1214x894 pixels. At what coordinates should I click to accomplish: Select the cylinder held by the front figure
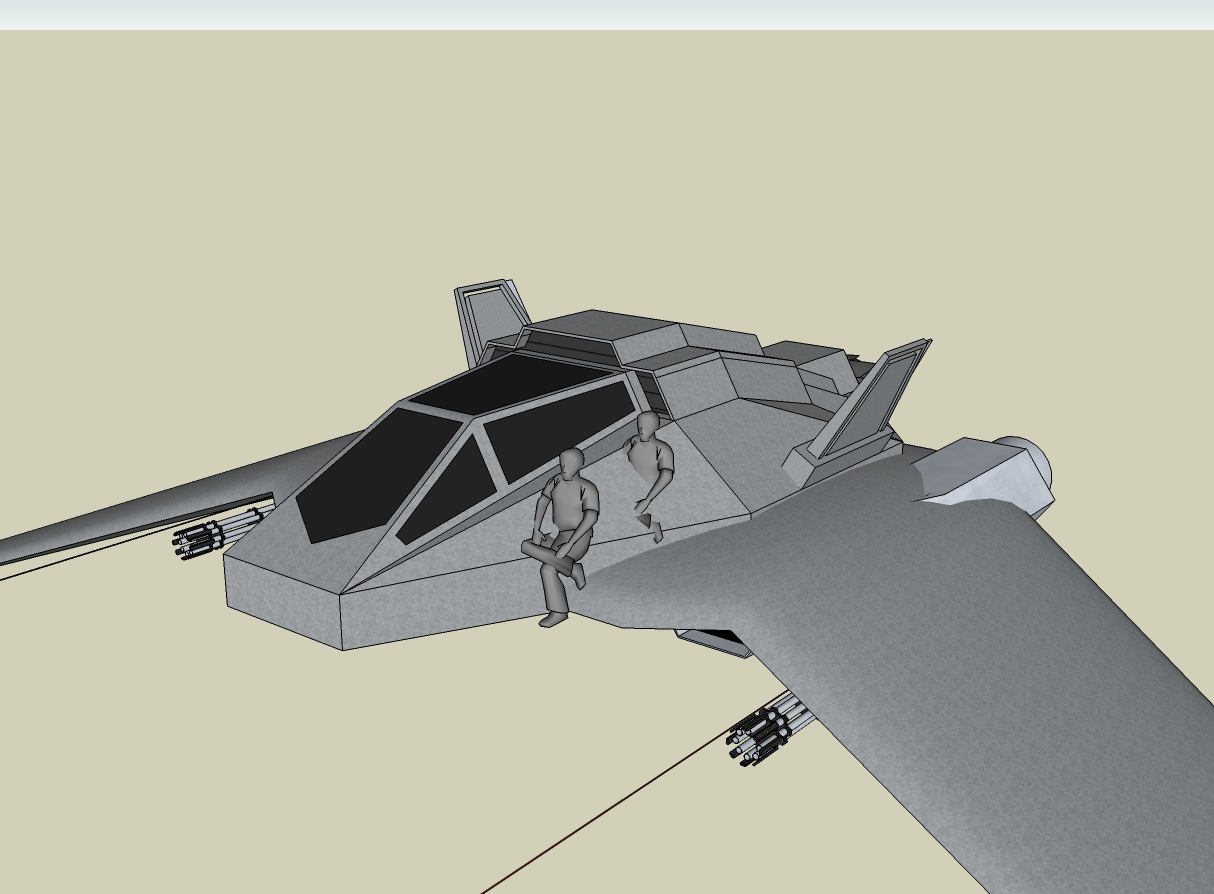pyautogui.click(x=551, y=553)
